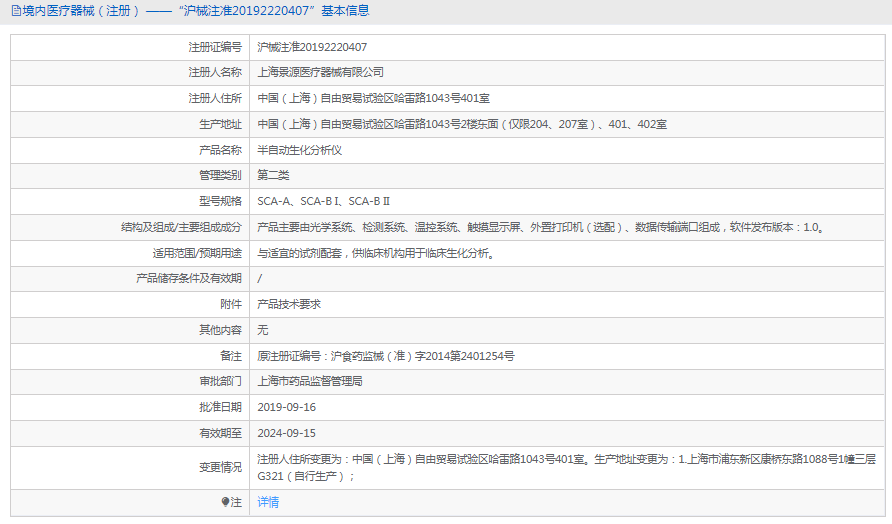Click the management category value 第二类
The width and height of the screenshot is (892, 524).
(273, 175)
